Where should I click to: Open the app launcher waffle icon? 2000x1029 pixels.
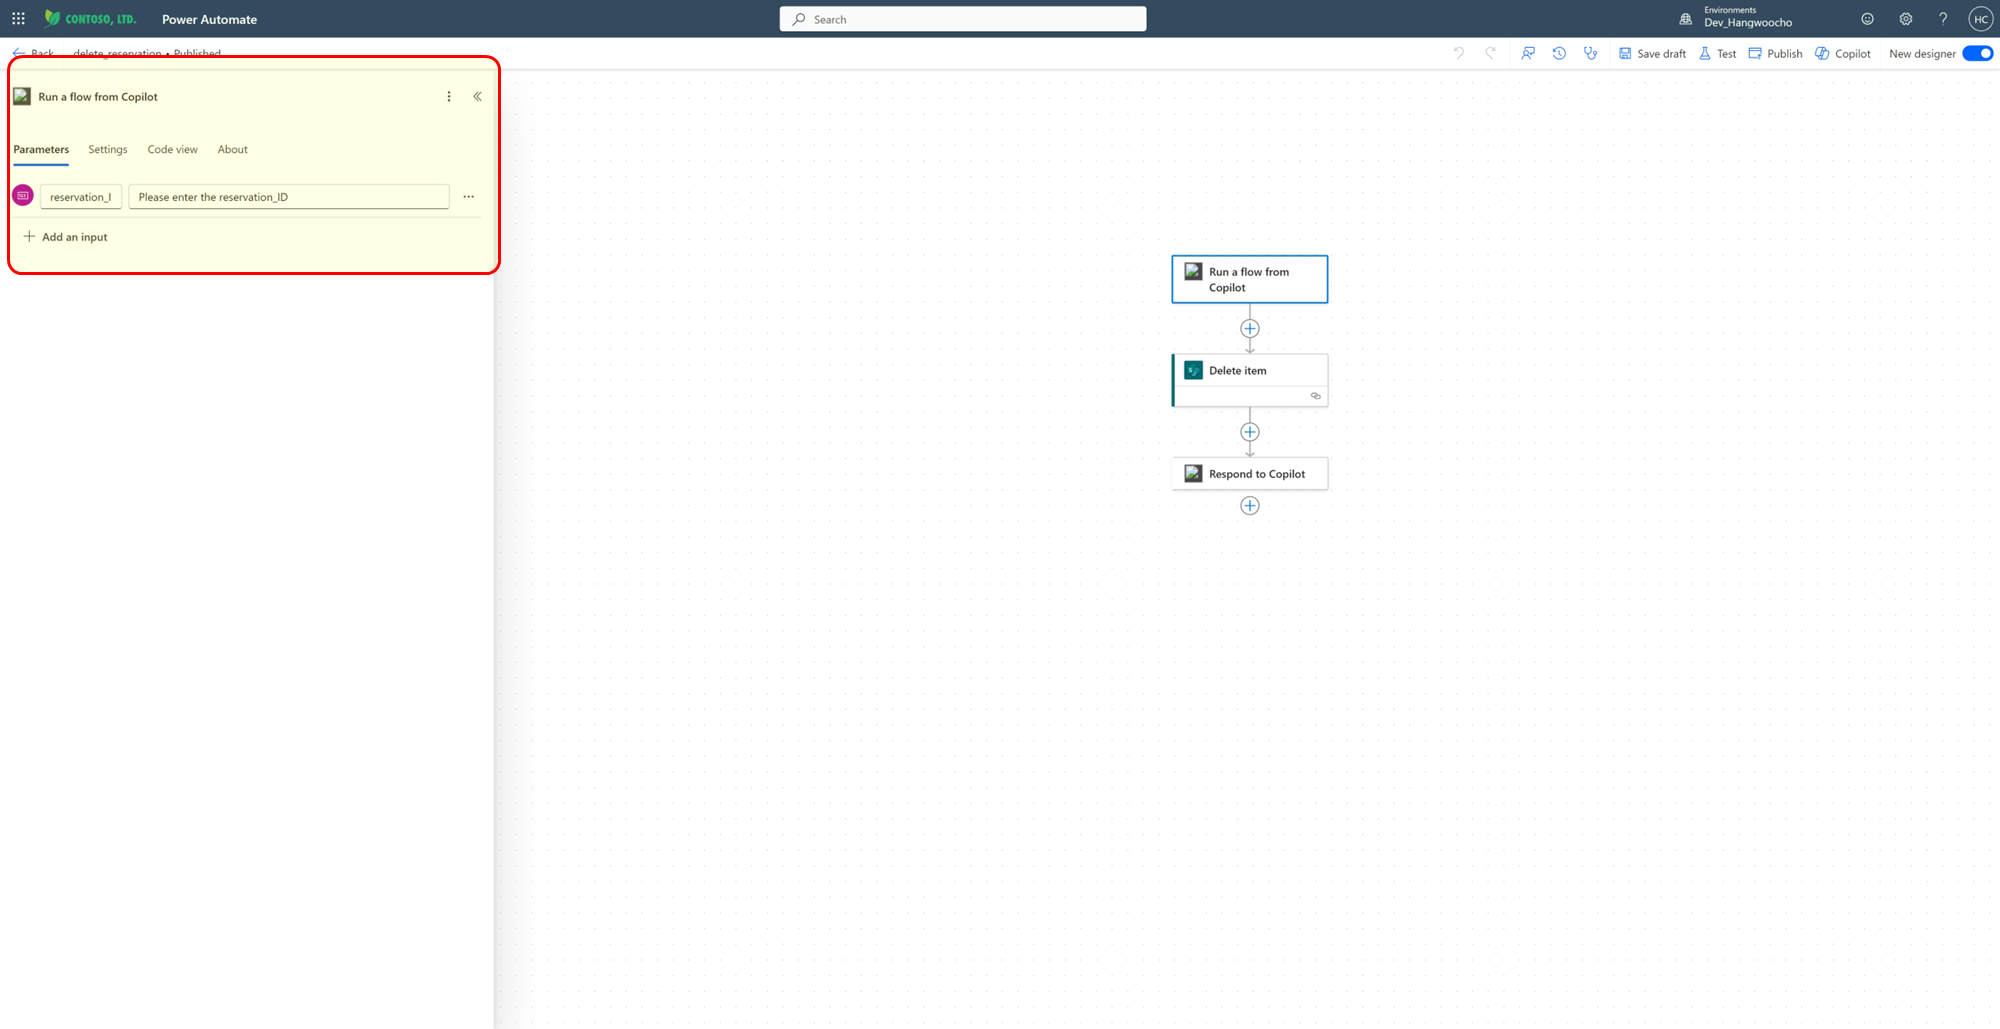18,19
